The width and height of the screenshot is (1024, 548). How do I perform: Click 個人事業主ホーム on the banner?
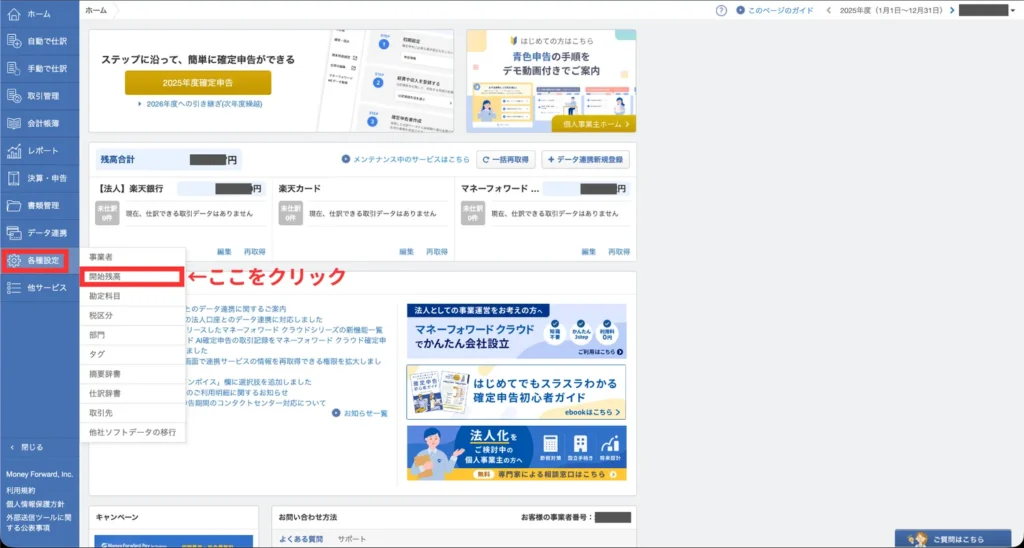(594, 124)
